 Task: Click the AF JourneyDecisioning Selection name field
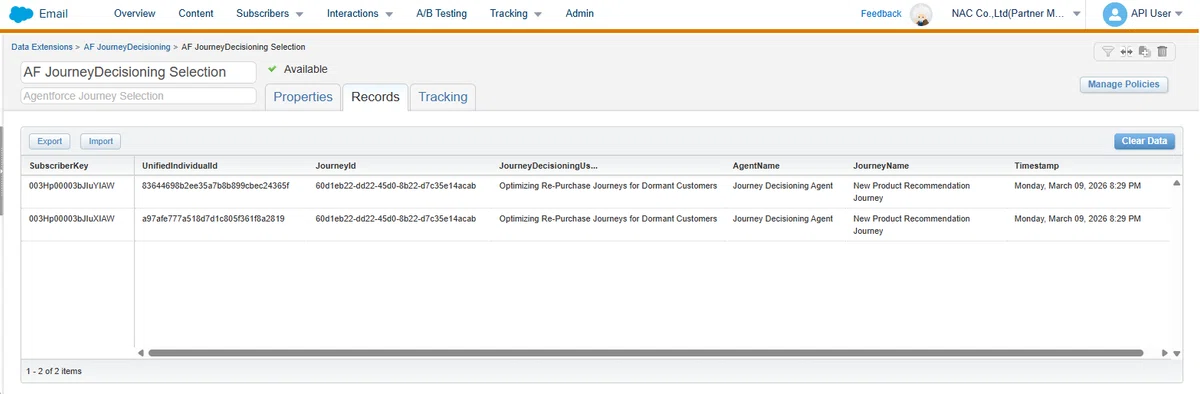click(x=139, y=72)
